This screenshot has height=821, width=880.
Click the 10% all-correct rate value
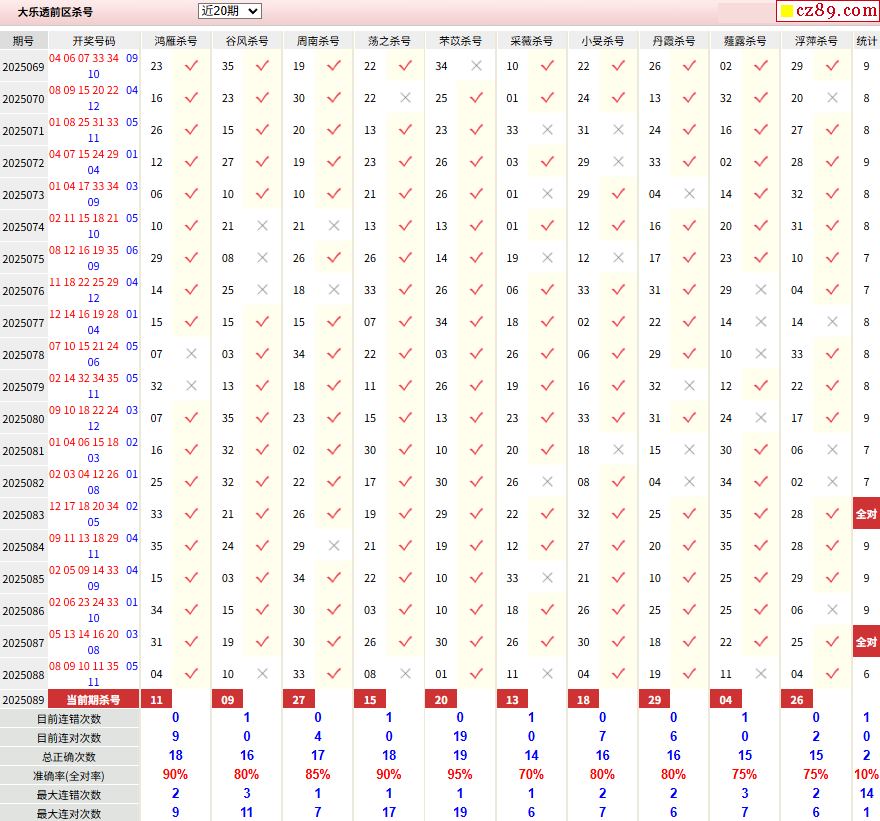pos(867,774)
